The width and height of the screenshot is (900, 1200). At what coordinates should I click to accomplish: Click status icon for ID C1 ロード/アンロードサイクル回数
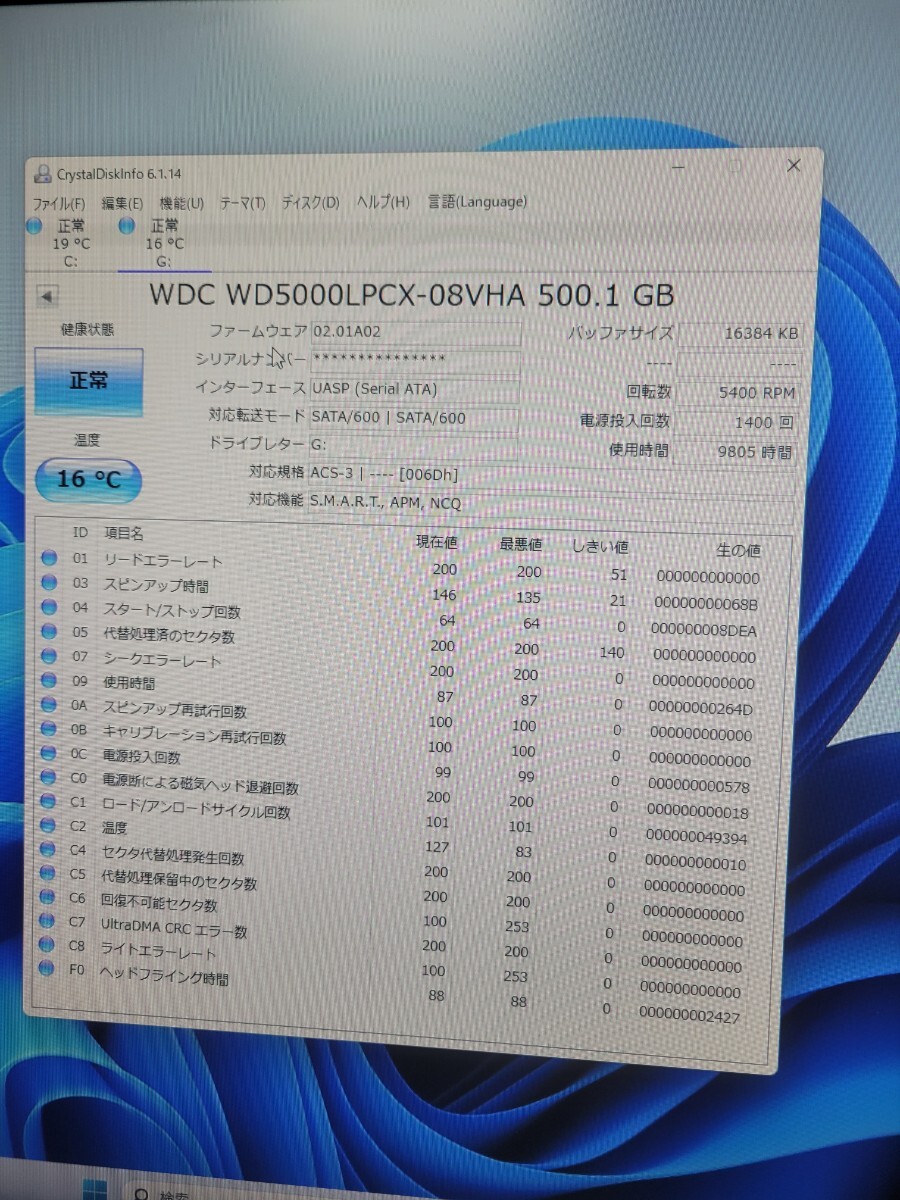[x=48, y=801]
